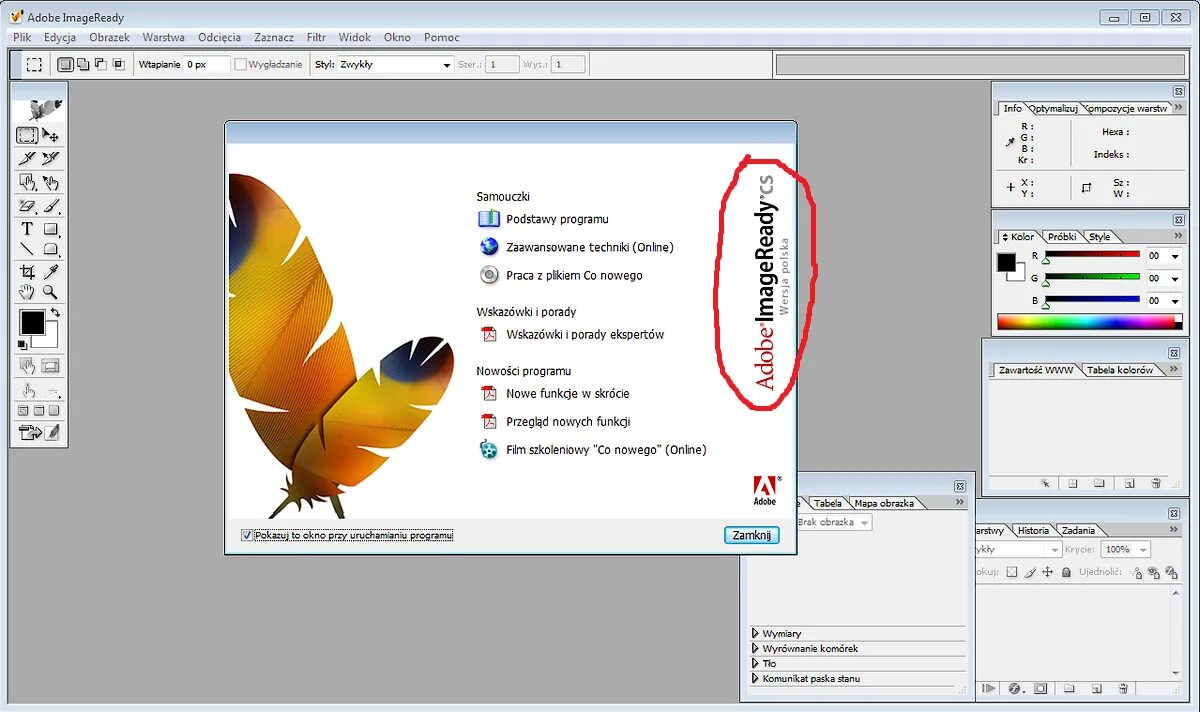Viewport: 1200px width, 712px height.
Task: Pick a color from the spectrum ramp
Action: coord(1089,322)
